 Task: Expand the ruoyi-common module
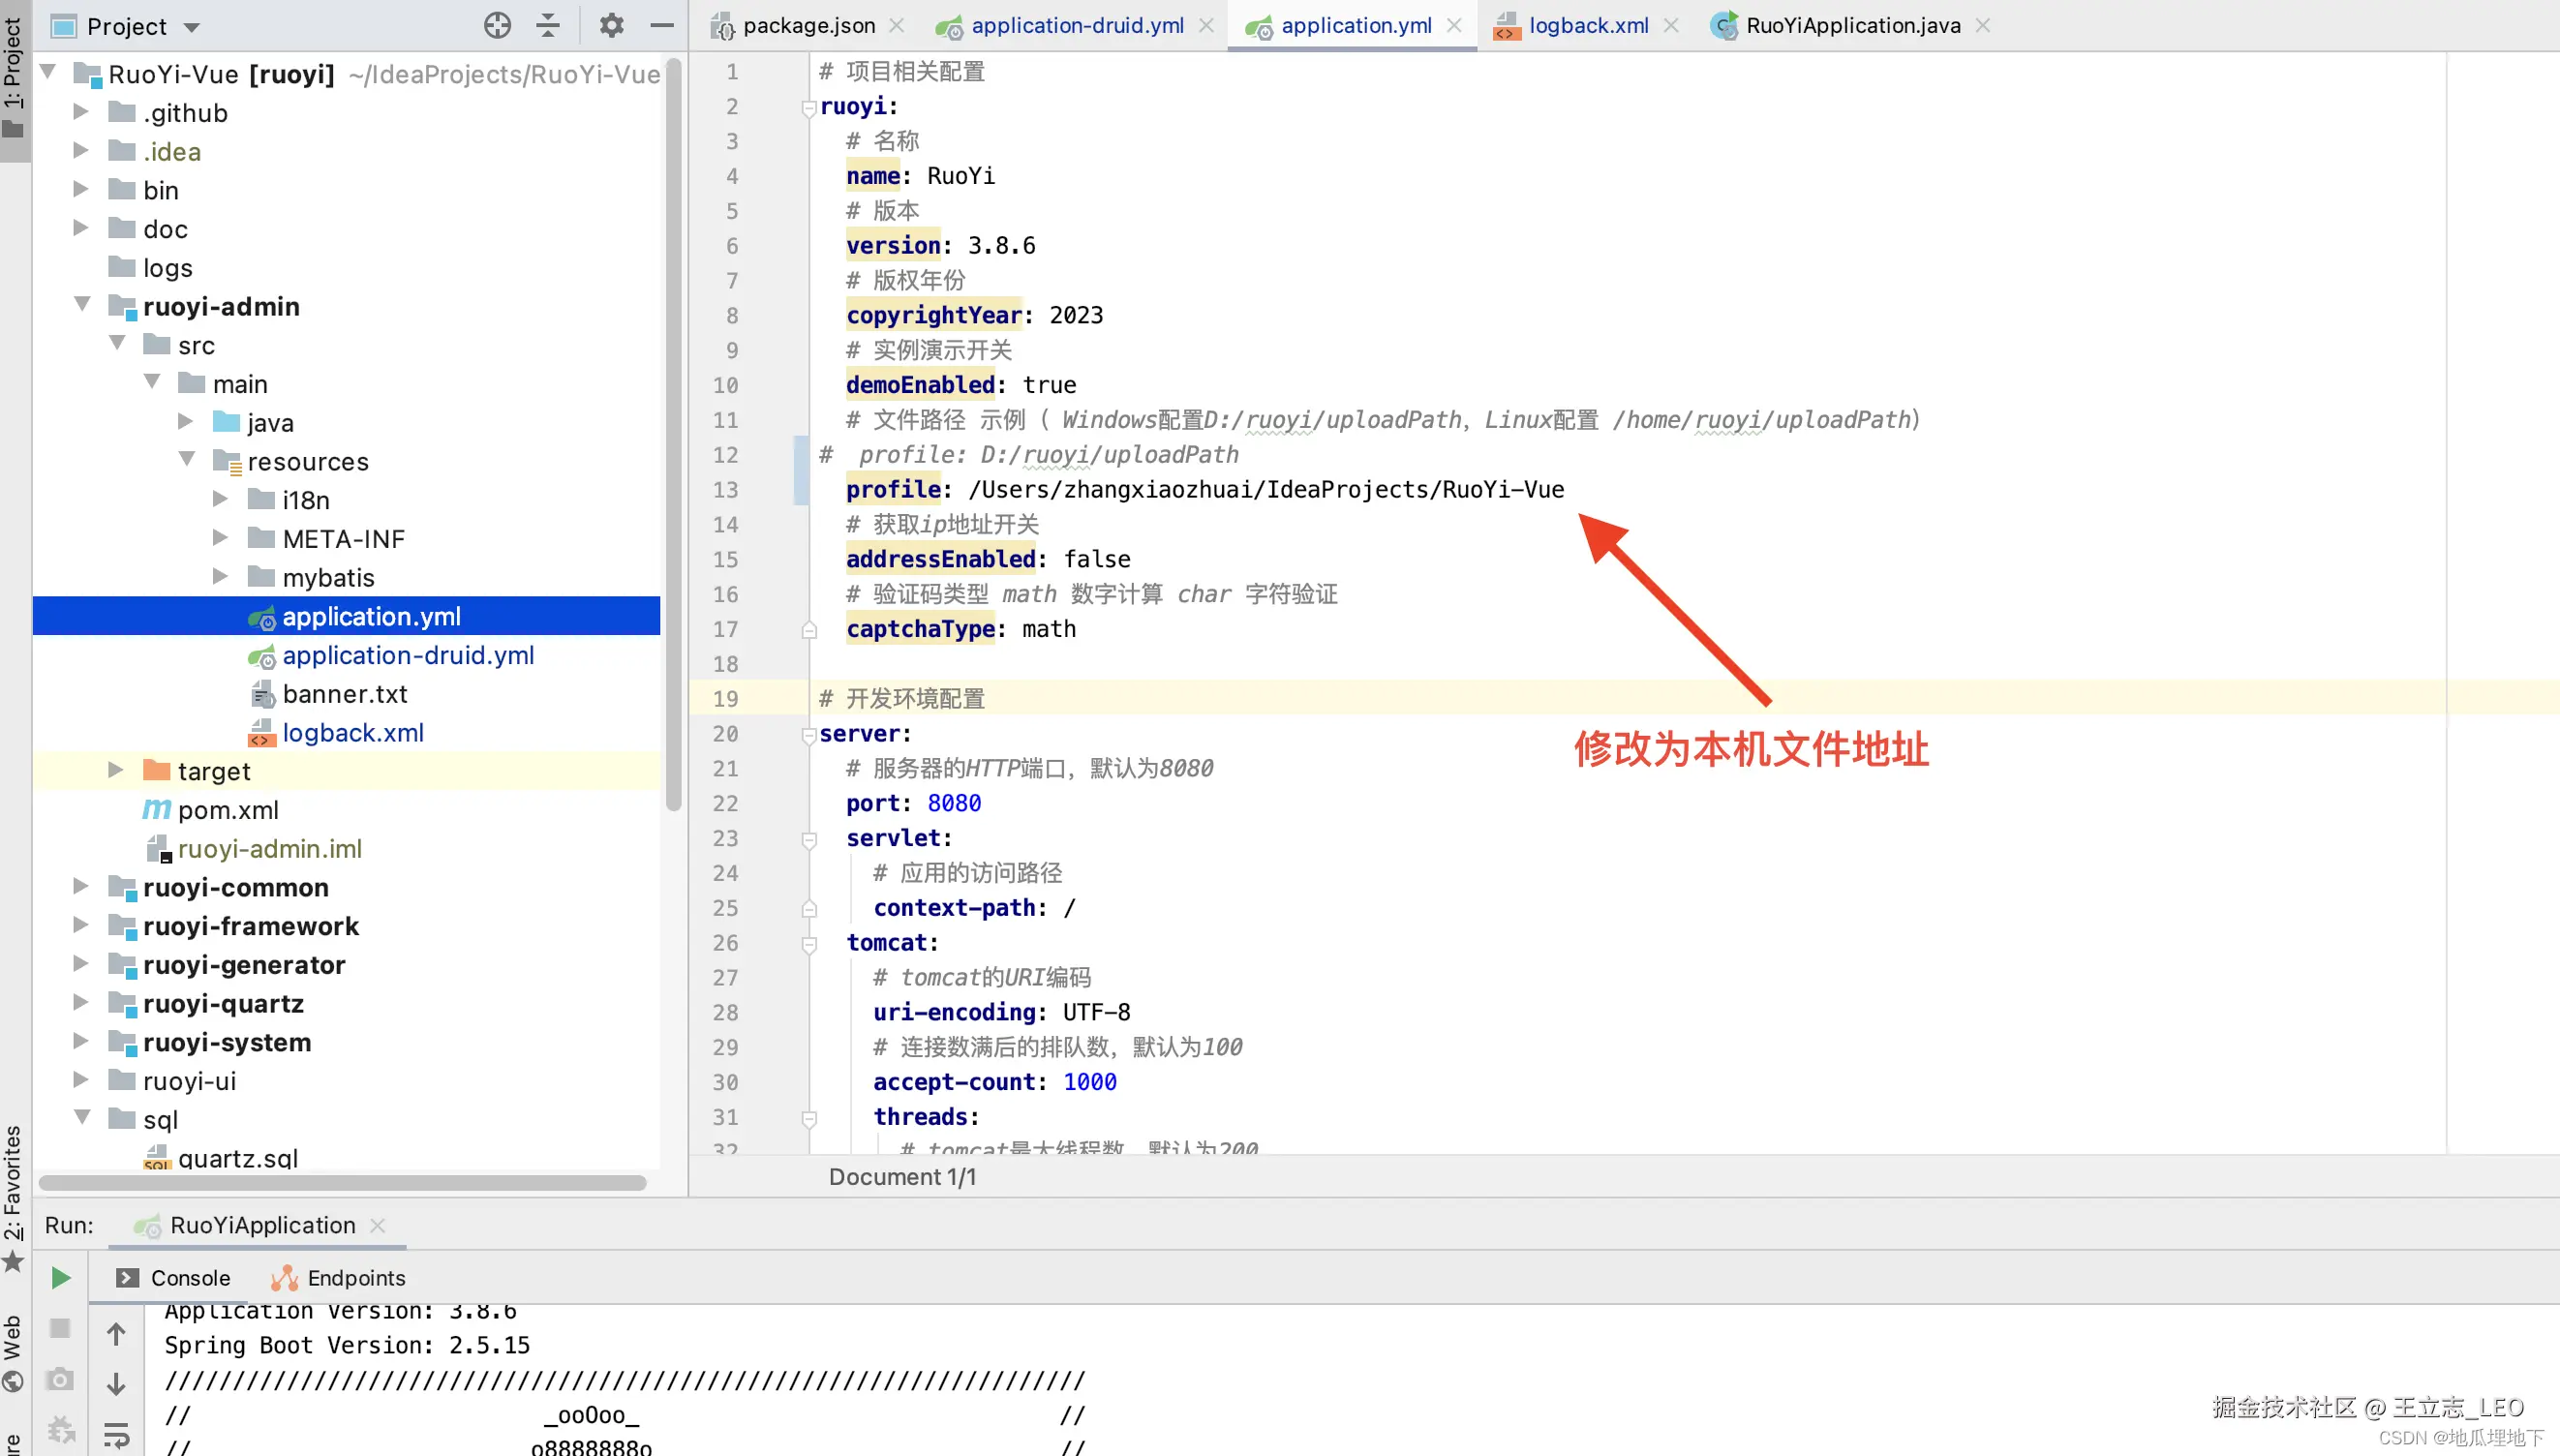coord(81,887)
